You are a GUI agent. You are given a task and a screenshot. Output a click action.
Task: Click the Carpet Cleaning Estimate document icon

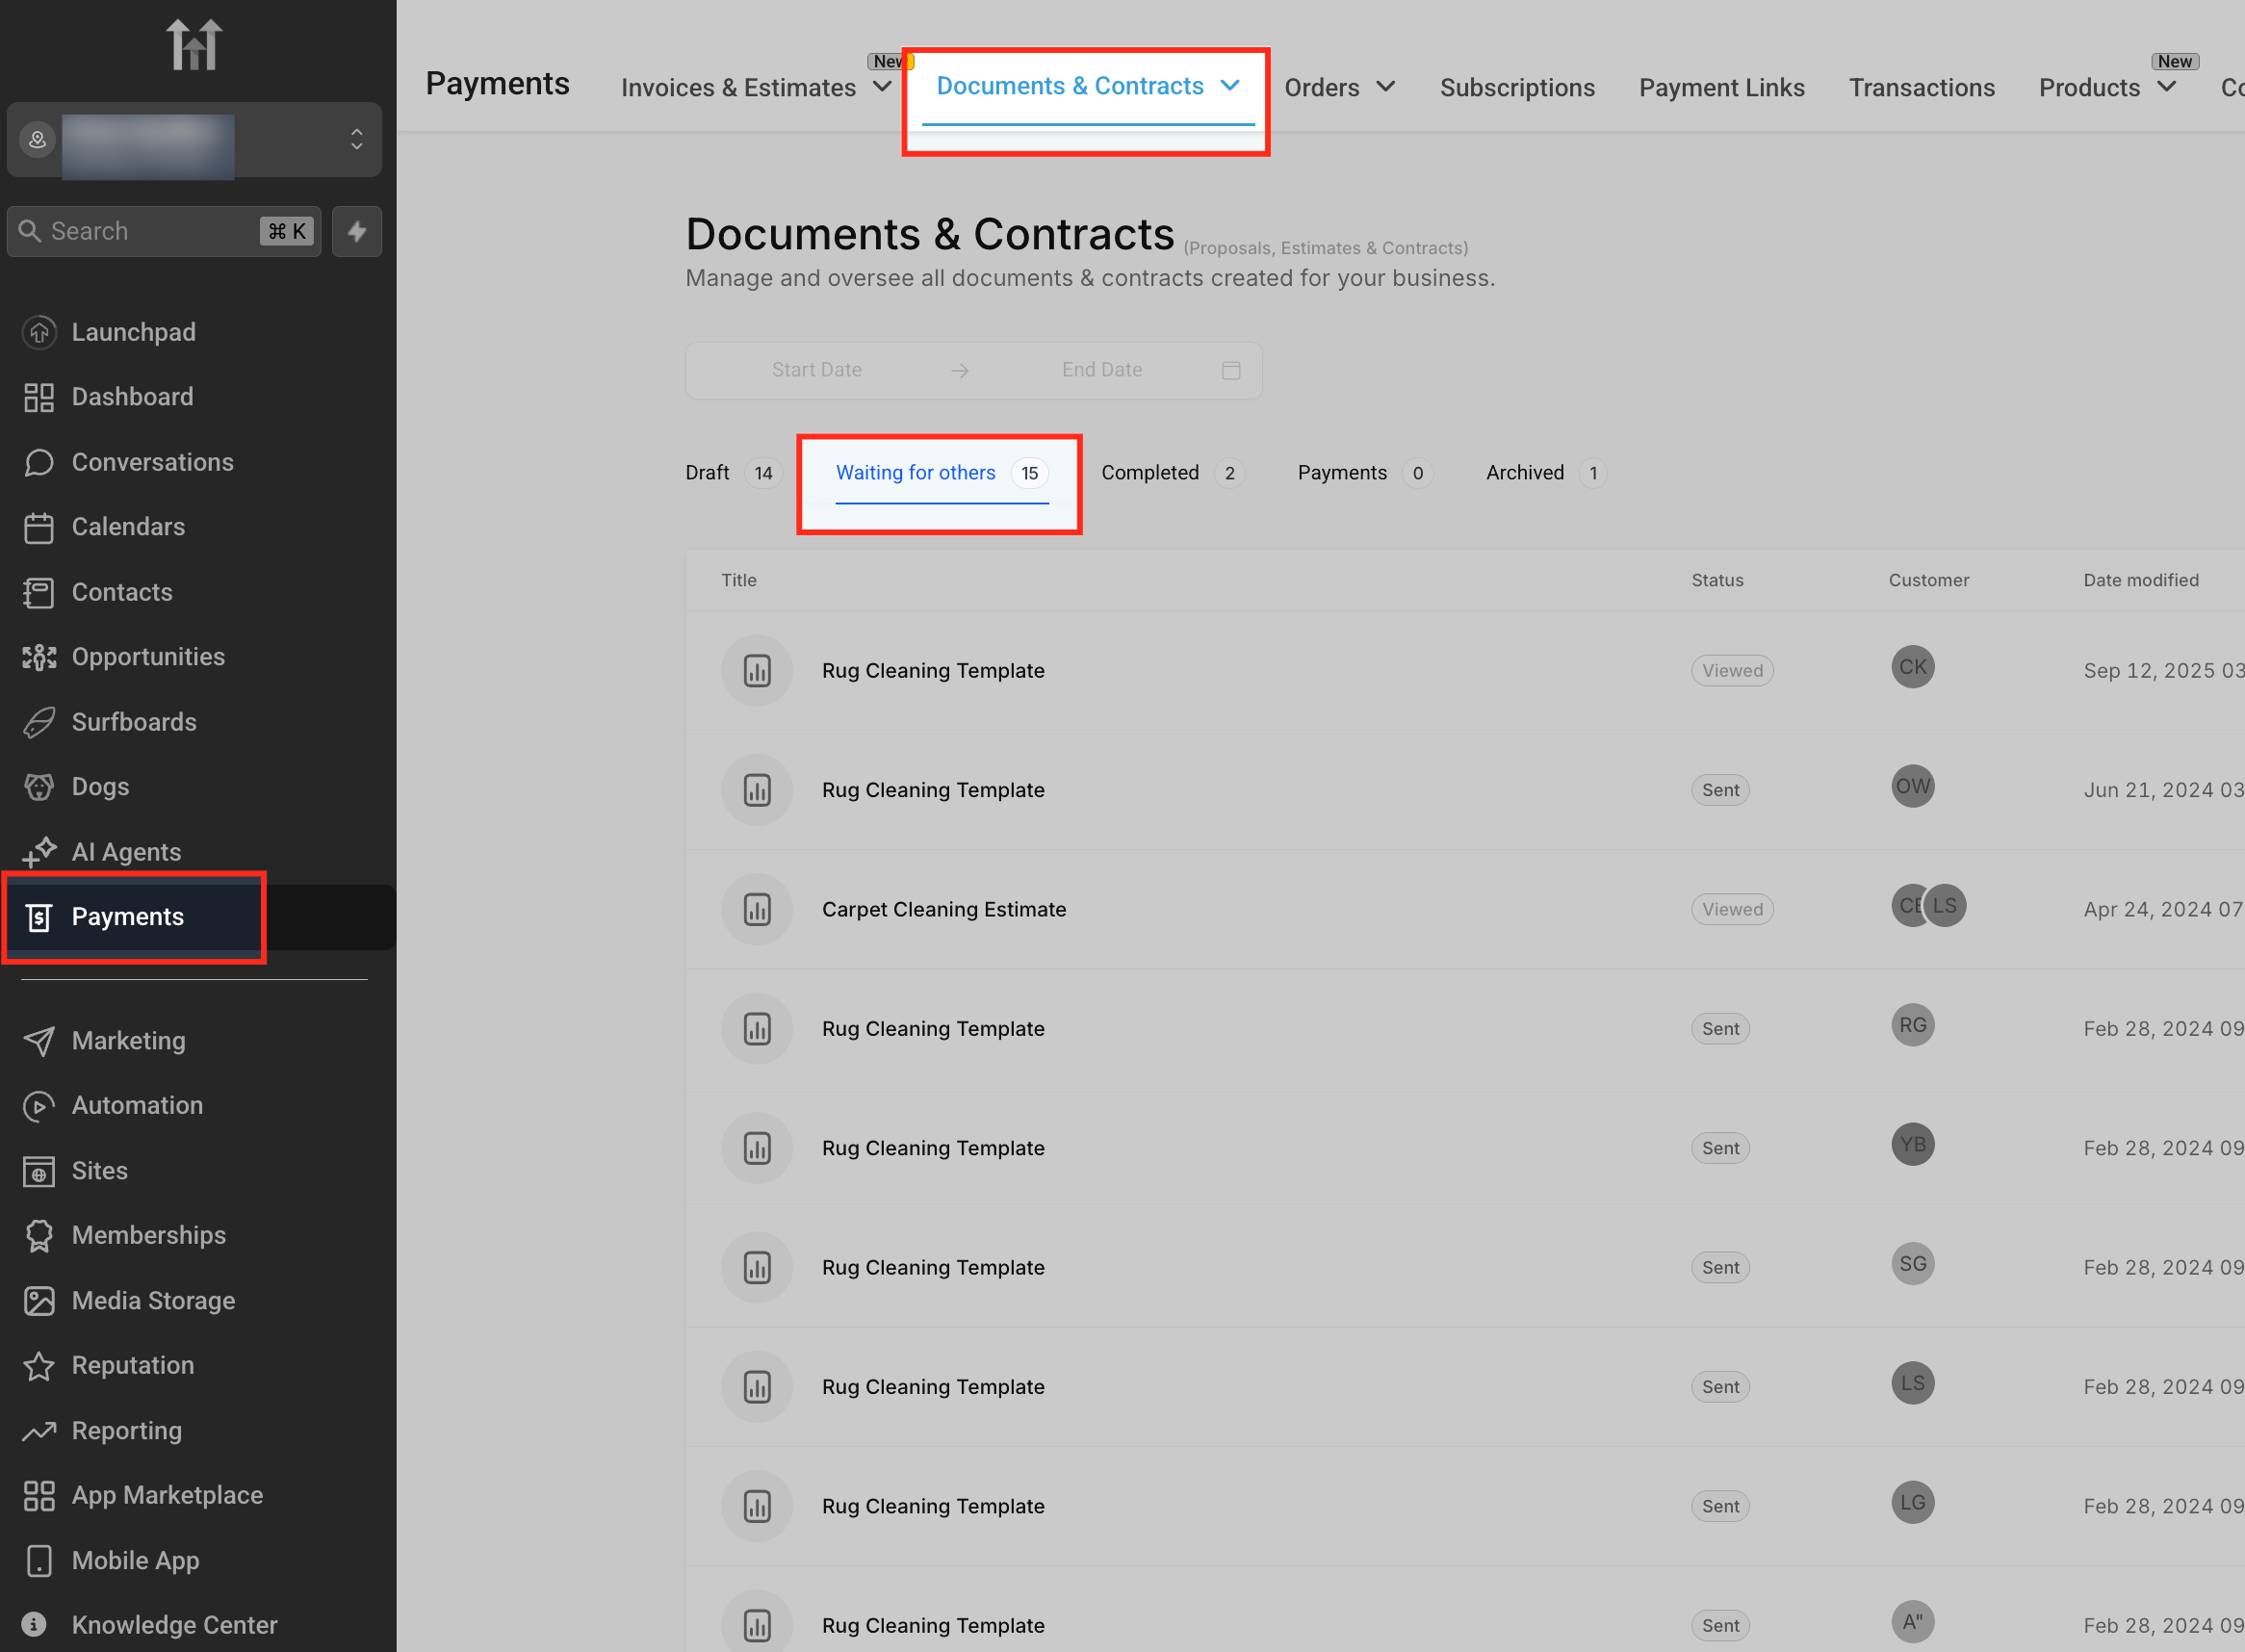point(757,909)
